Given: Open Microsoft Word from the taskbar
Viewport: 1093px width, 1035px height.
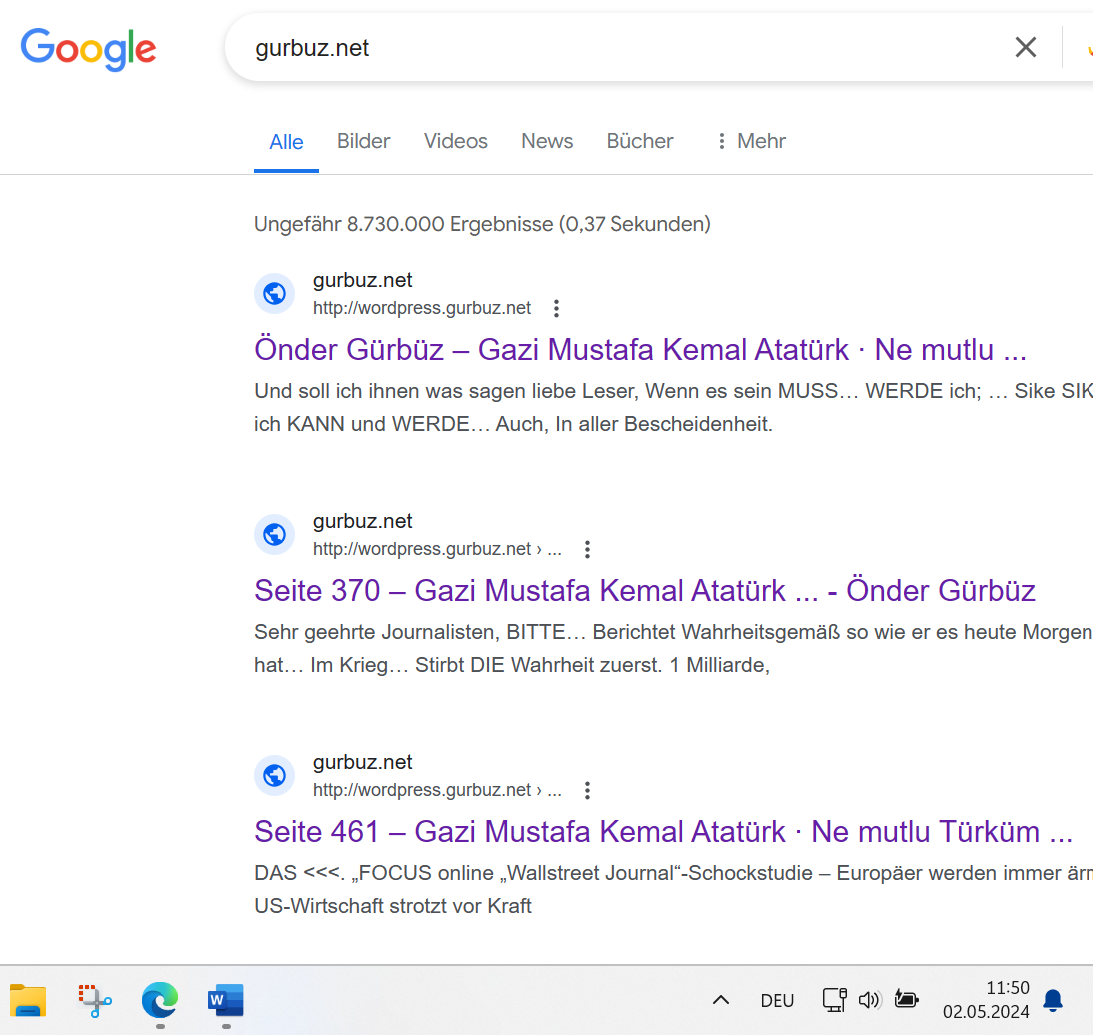Looking at the screenshot, I should tap(226, 1000).
